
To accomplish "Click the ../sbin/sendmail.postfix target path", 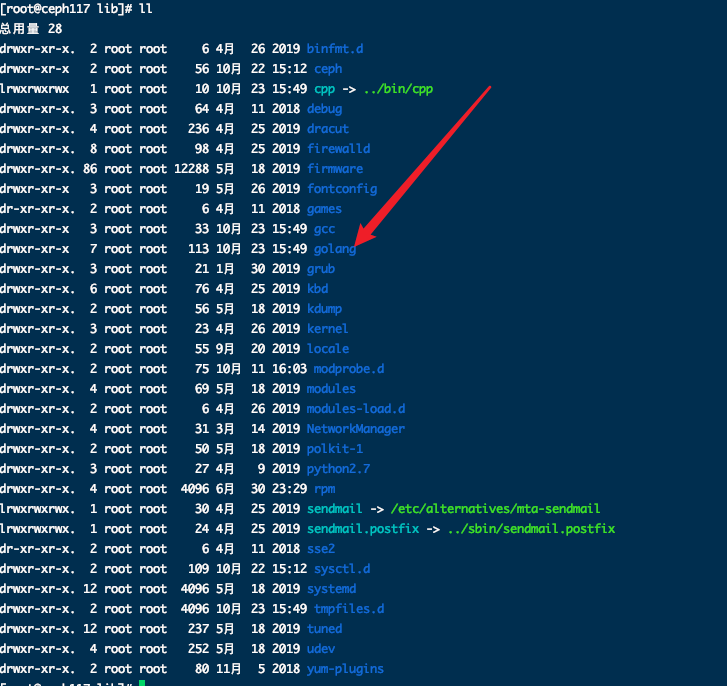I will click(x=531, y=528).
